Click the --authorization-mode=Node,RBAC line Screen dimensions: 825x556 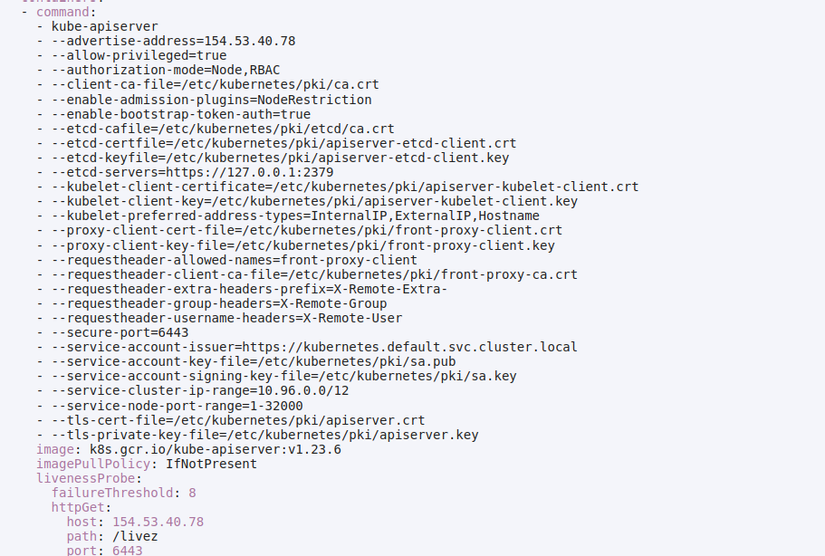(166, 70)
